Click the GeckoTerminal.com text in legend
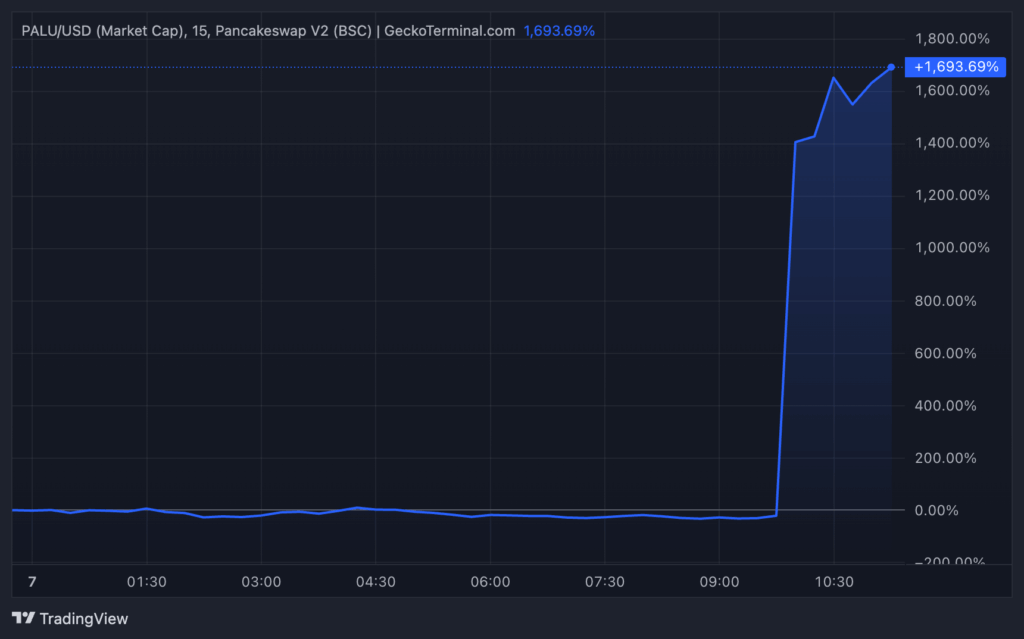This screenshot has height=639, width=1024. (449, 31)
